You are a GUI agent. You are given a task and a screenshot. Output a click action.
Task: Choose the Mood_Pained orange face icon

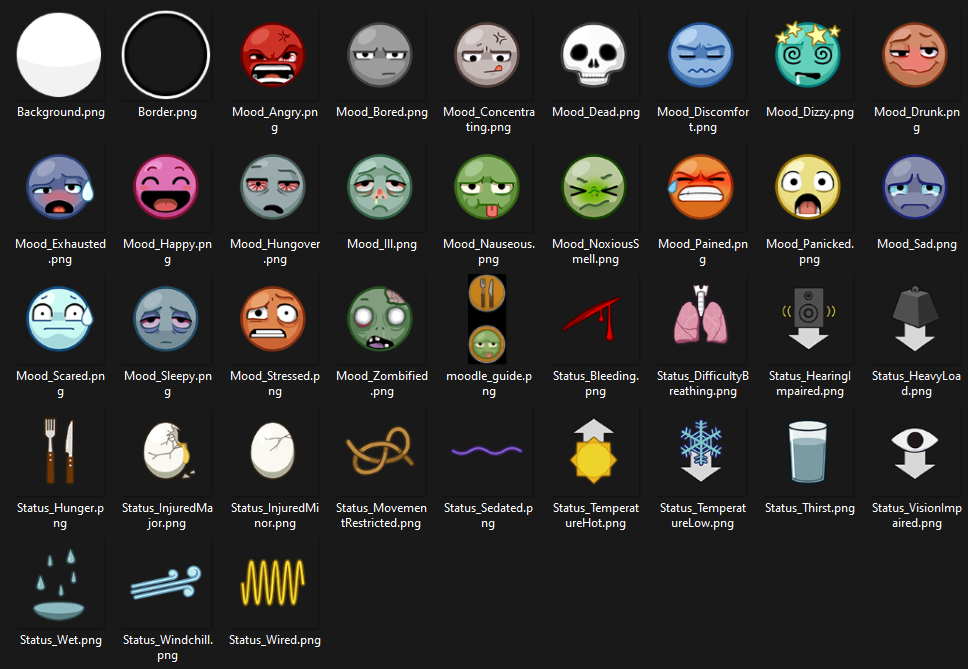point(701,187)
